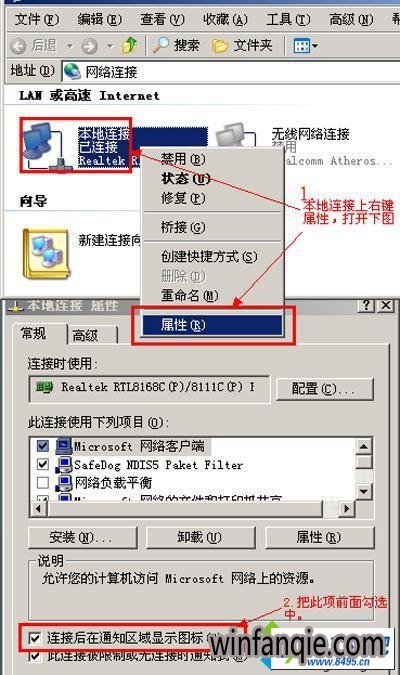The height and width of the screenshot is (675, 400).
Task: Choose Properties (R) in context menu
Action: [x=213, y=325]
